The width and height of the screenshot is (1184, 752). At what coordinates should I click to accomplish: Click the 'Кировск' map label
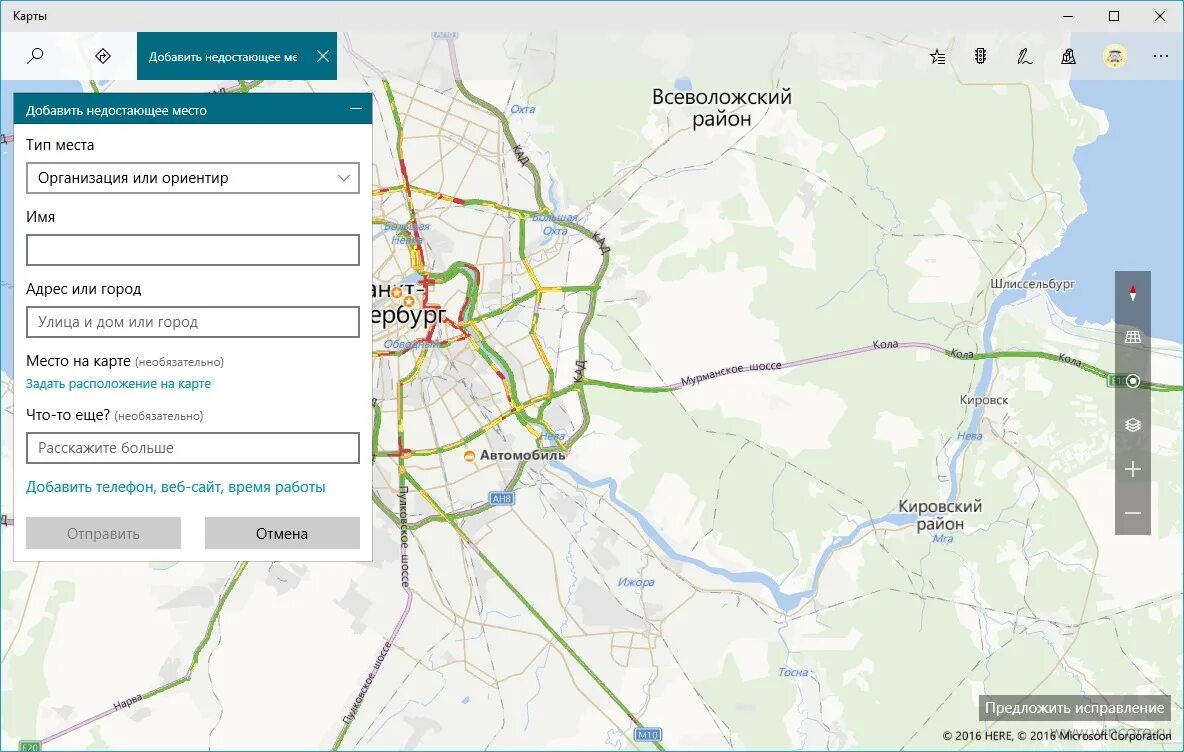[984, 399]
